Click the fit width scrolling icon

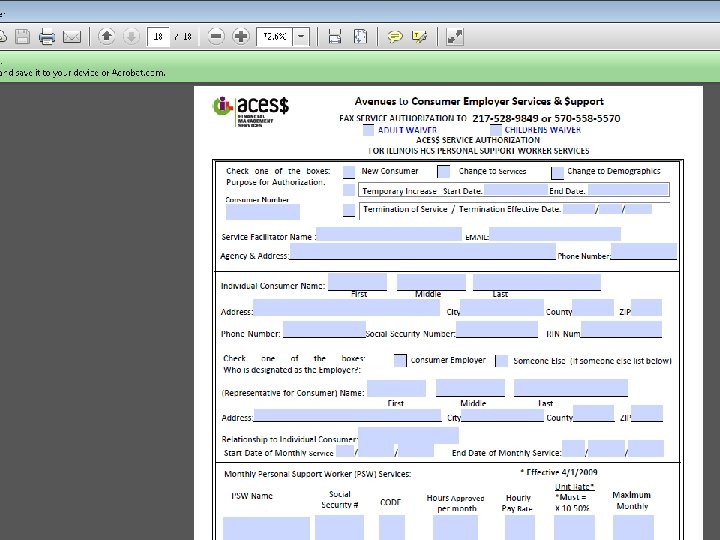click(x=335, y=37)
